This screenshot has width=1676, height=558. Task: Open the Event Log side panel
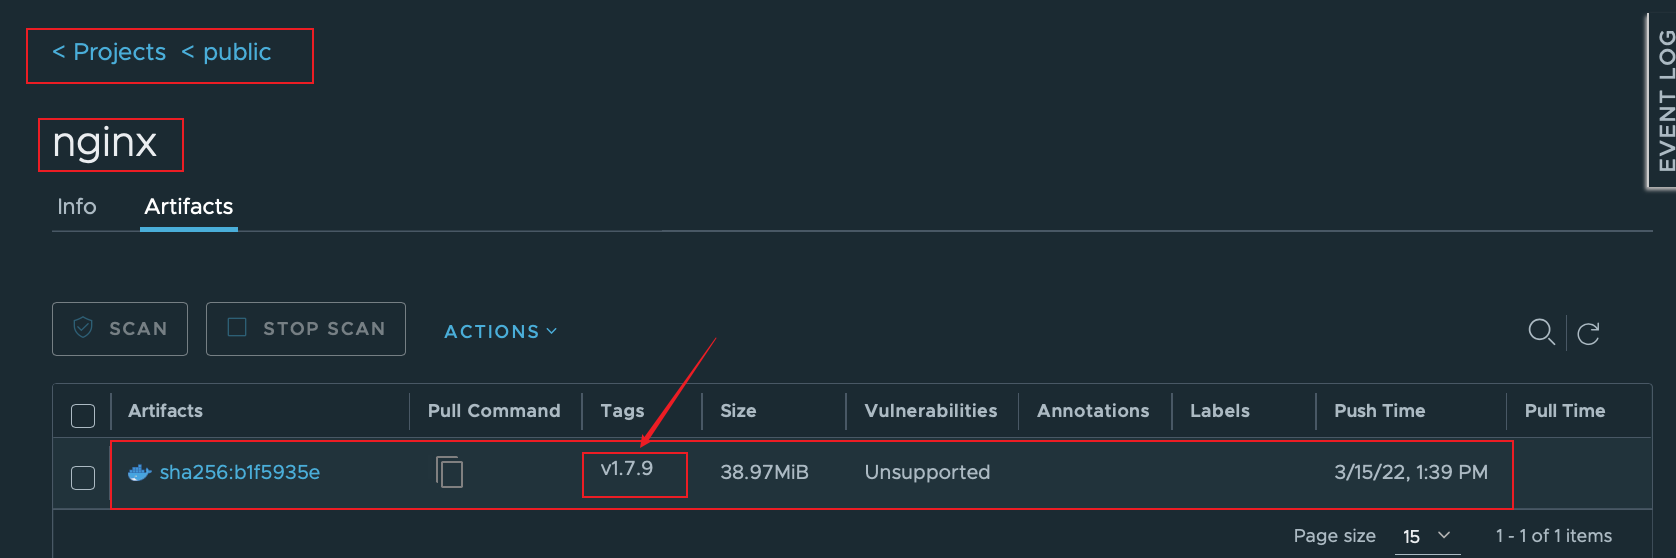click(1664, 100)
